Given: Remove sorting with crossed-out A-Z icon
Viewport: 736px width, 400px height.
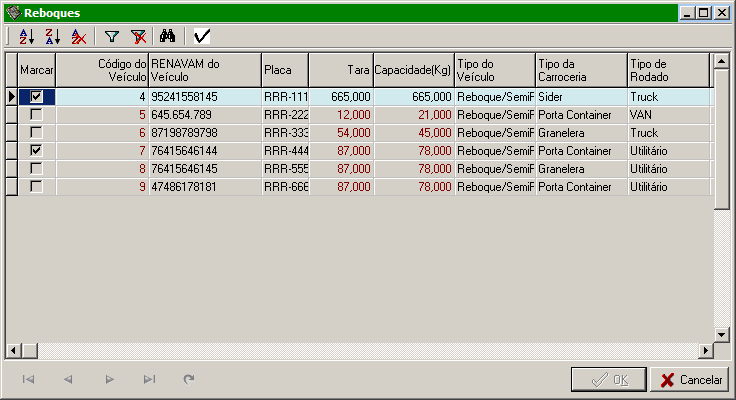Looking at the screenshot, I should pos(79,36).
